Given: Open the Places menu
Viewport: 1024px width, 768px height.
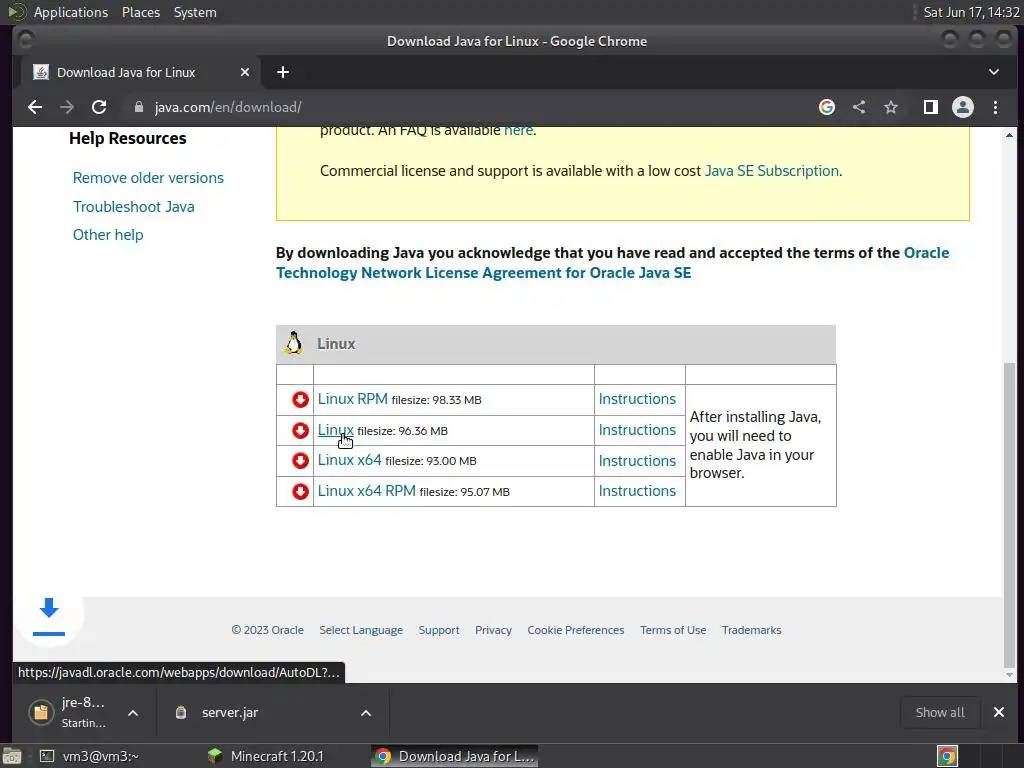Looking at the screenshot, I should pyautogui.click(x=140, y=12).
